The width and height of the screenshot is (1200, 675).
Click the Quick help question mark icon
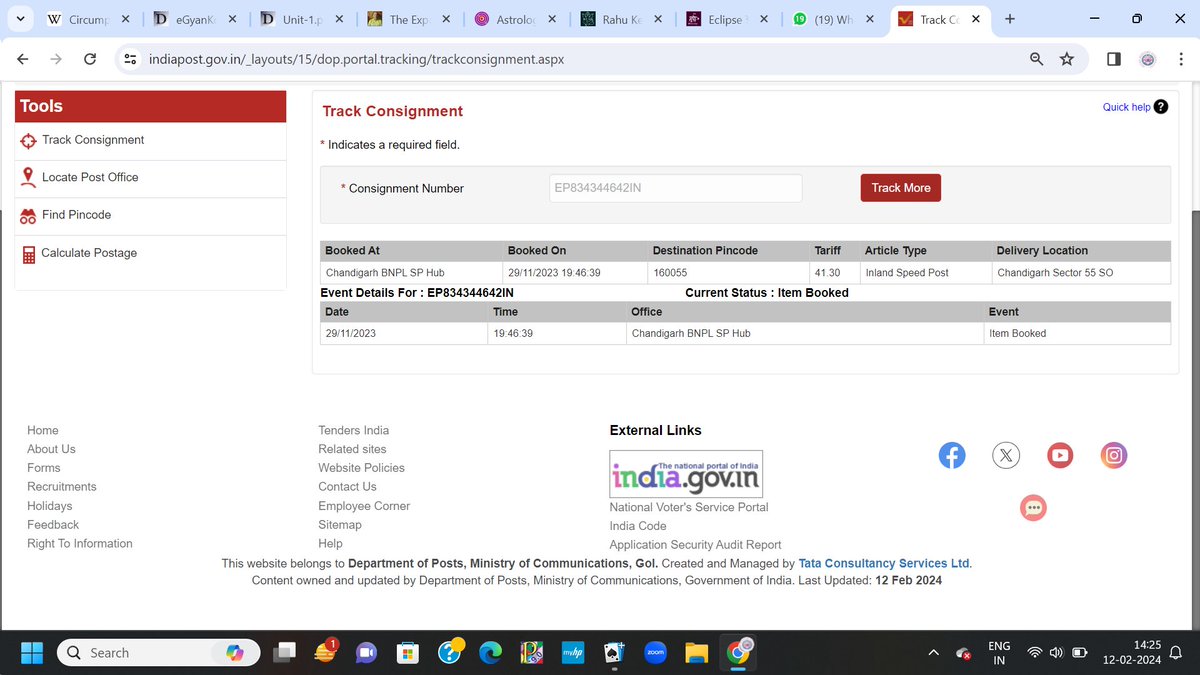click(x=1160, y=107)
